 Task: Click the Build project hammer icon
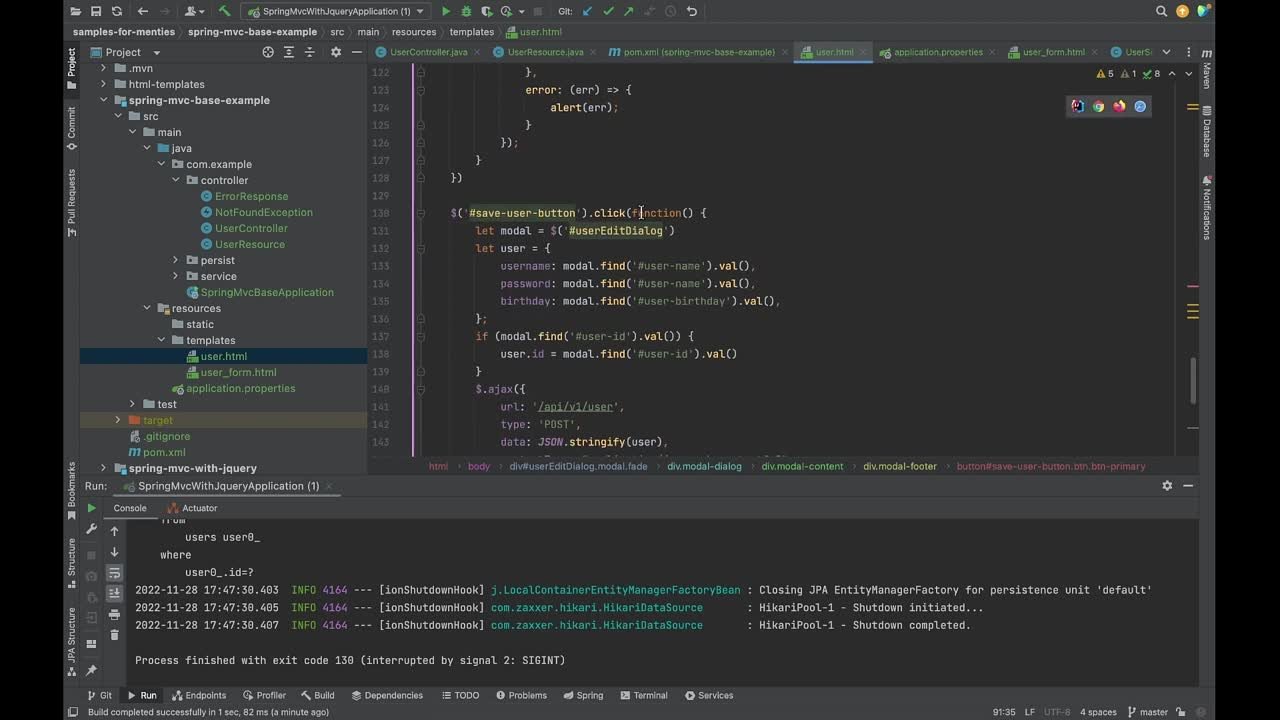tap(225, 12)
